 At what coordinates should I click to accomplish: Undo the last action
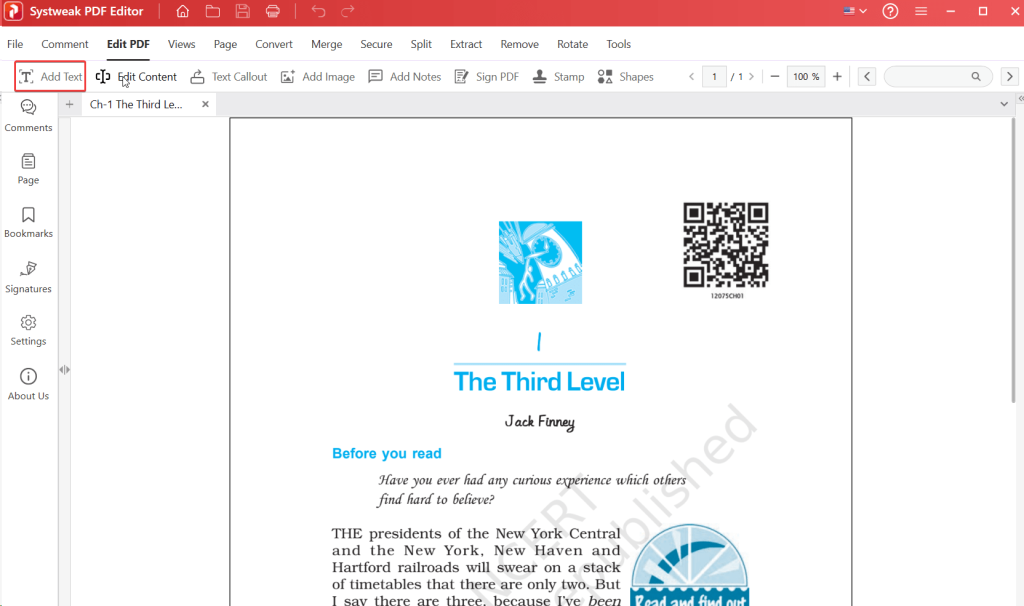(x=318, y=12)
